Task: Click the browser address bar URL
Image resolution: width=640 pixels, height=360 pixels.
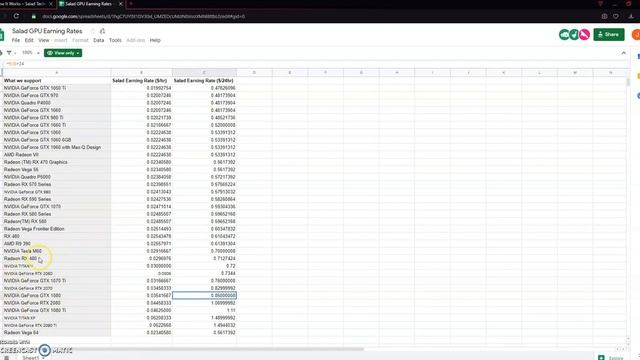Action: coord(143,17)
